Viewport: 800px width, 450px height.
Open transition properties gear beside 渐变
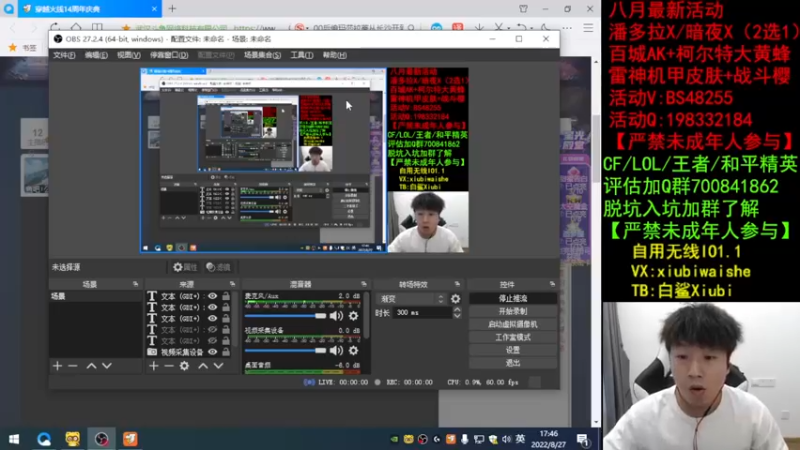pos(456,299)
